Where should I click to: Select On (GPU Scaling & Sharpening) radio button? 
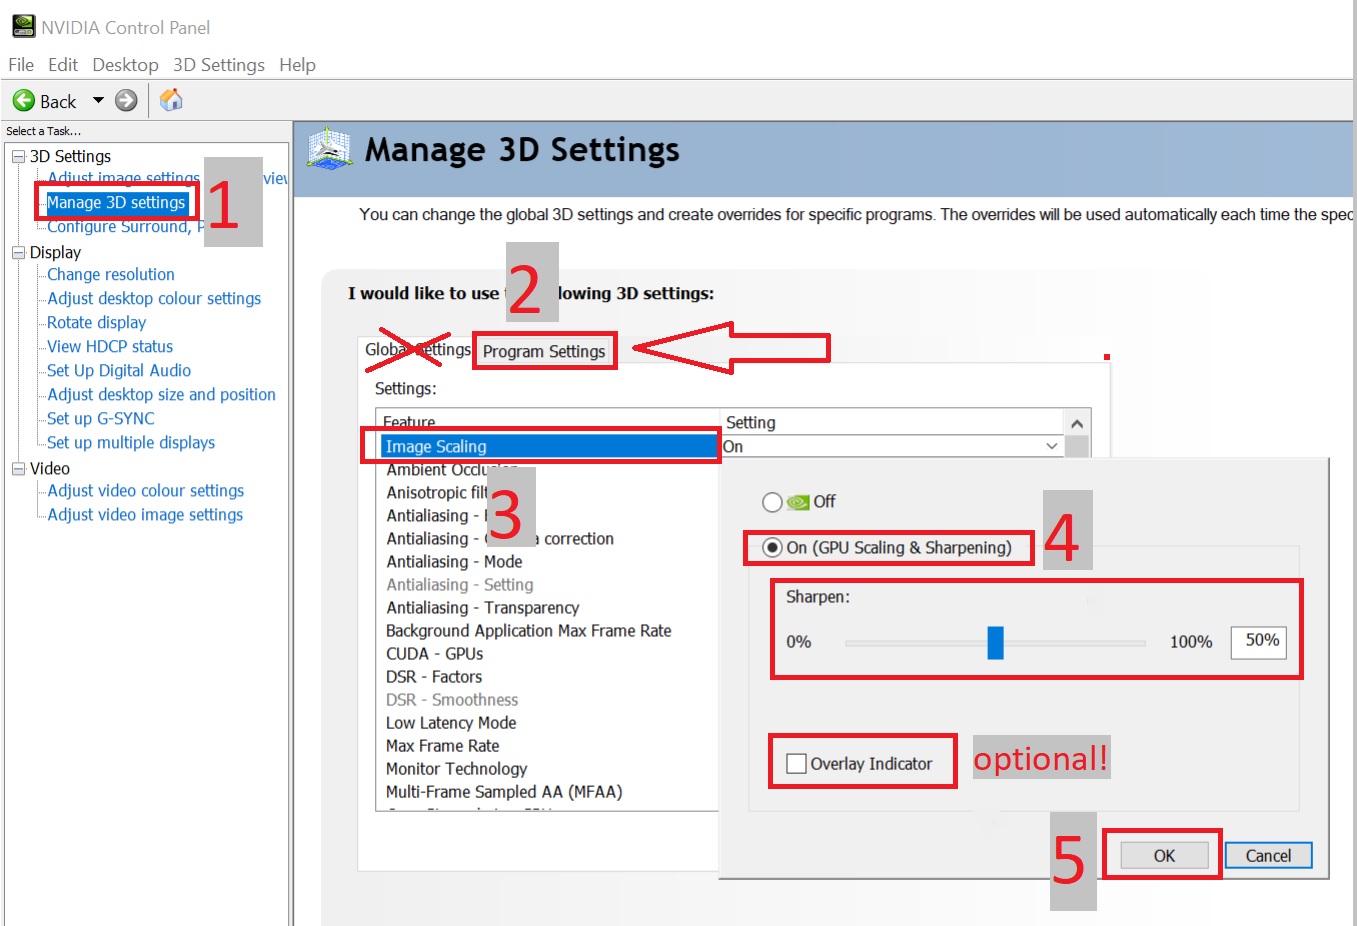click(772, 548)
